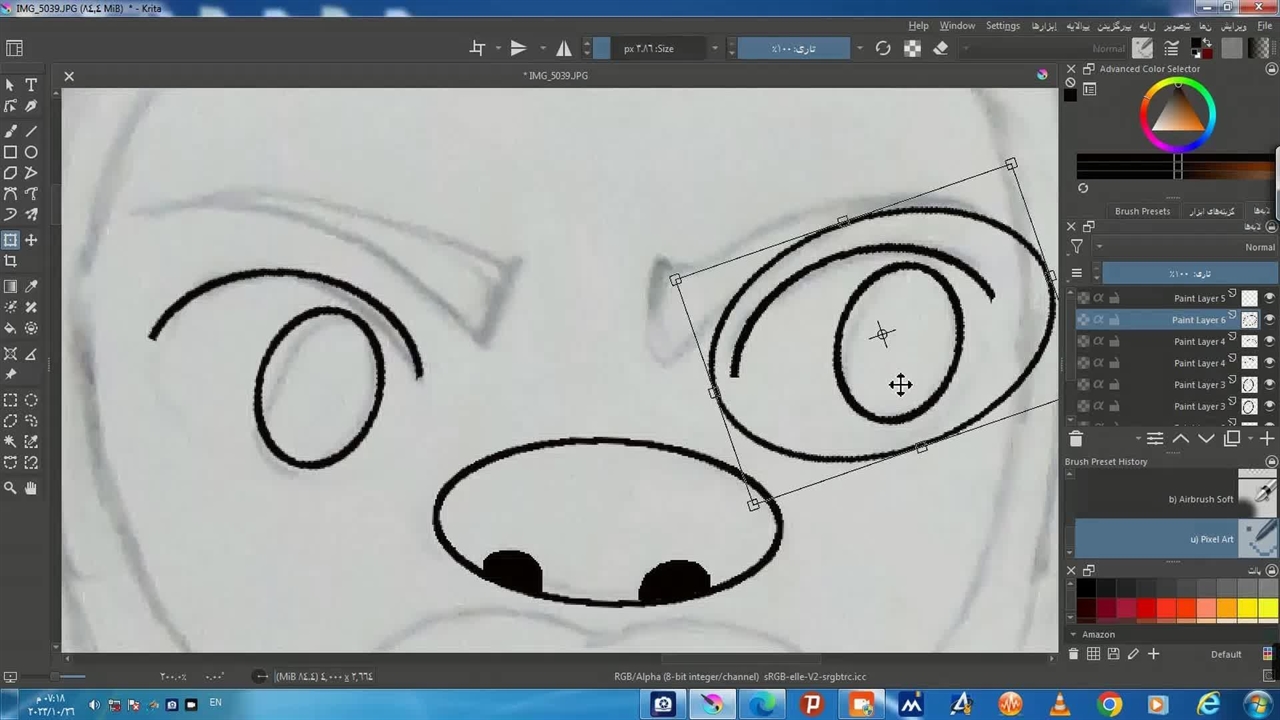This screenshot has width=1280, height=720.
Task: Add a new layer with plus icon
Action: [1267, 439]
